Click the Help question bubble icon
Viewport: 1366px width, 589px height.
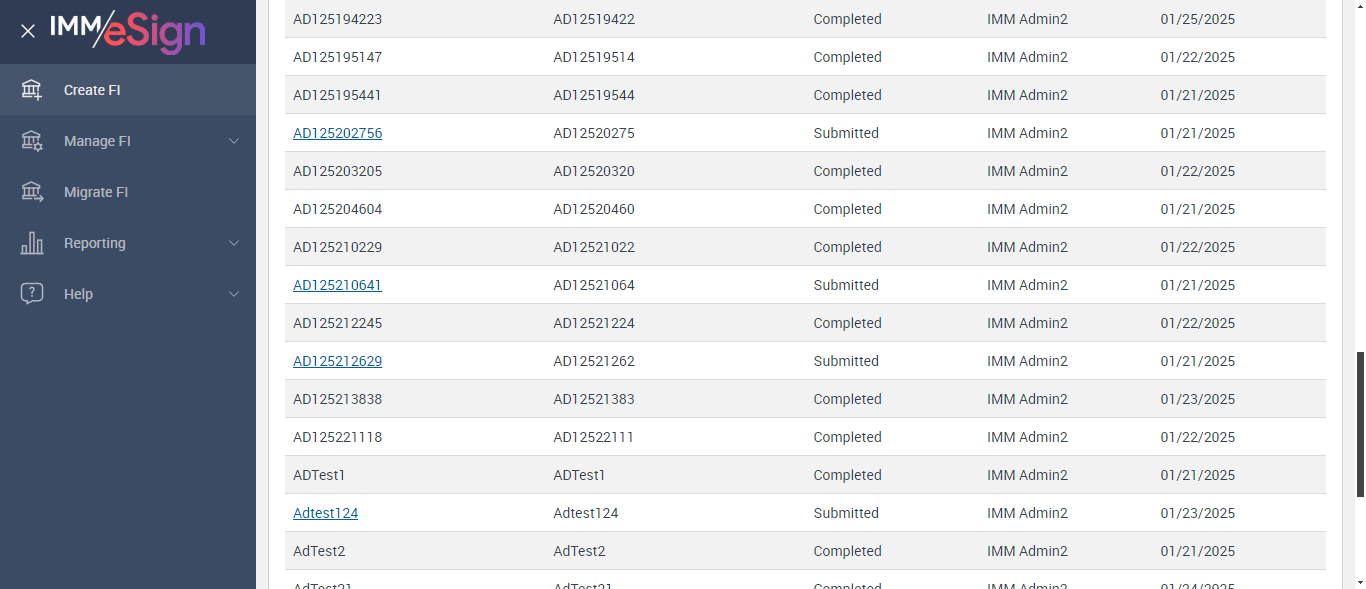[x=32, y=294]
